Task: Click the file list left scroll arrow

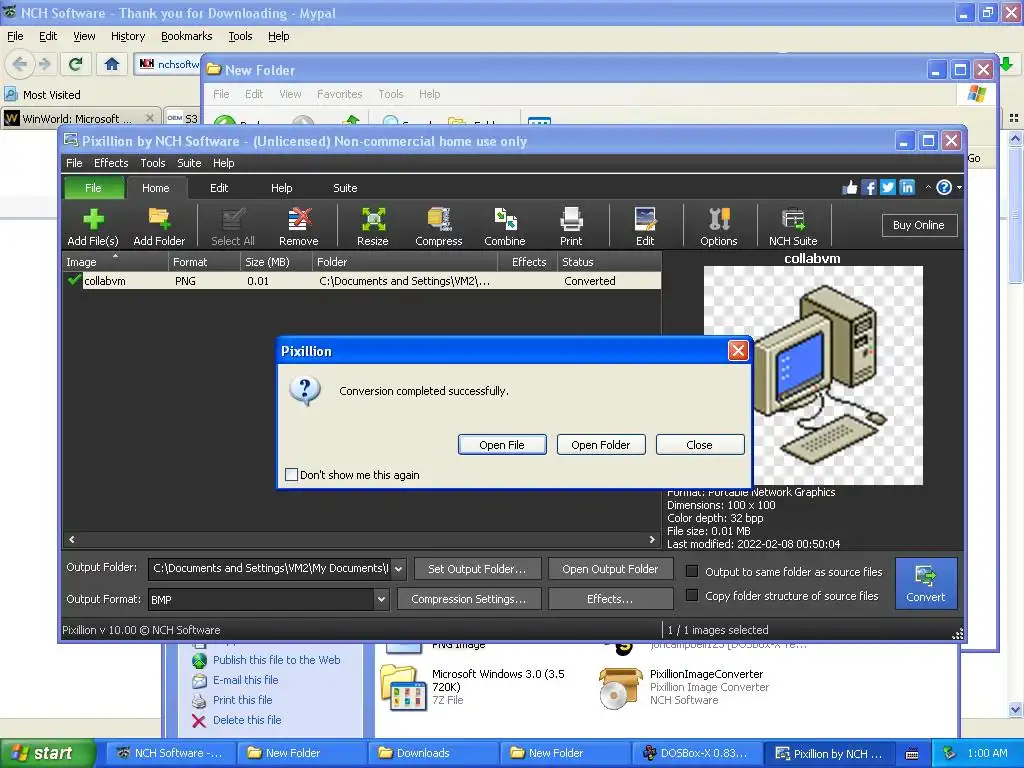Action: [x=72, y=539]
